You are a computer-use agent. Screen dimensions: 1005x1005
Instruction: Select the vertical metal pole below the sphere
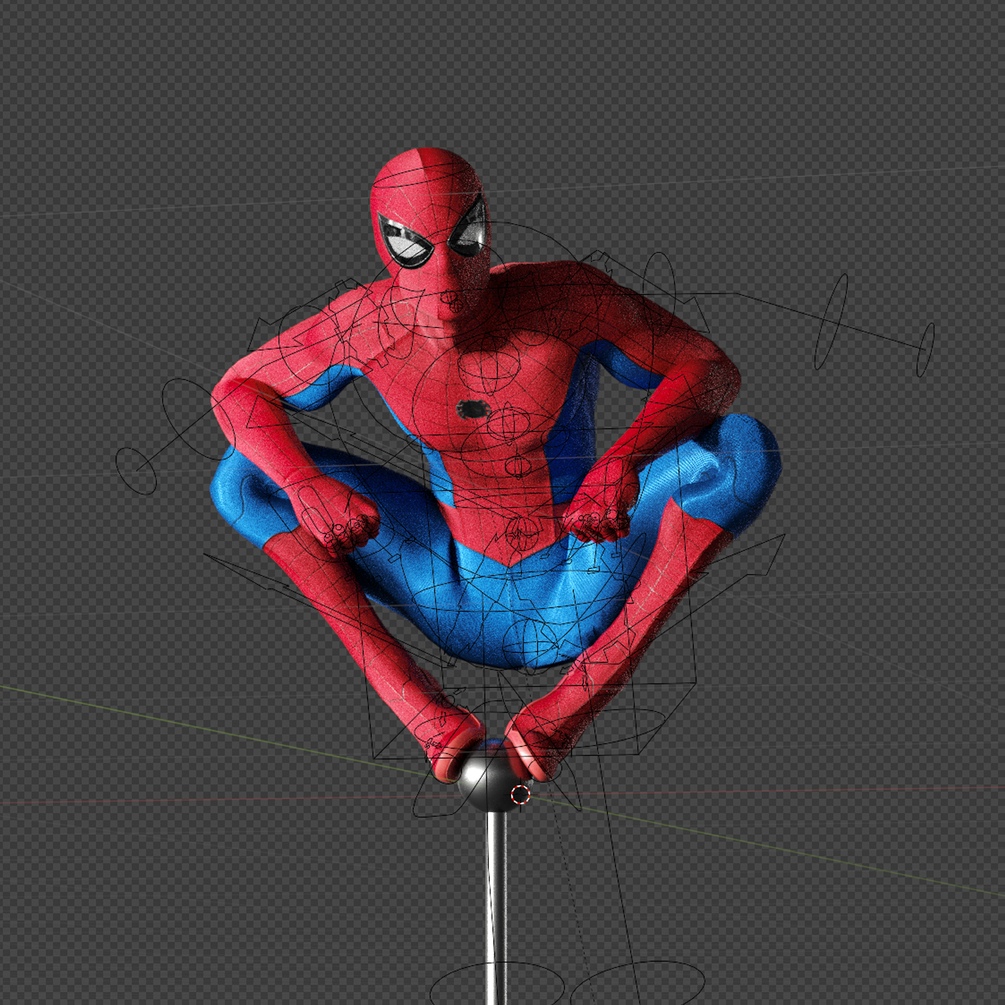[495, 908]
